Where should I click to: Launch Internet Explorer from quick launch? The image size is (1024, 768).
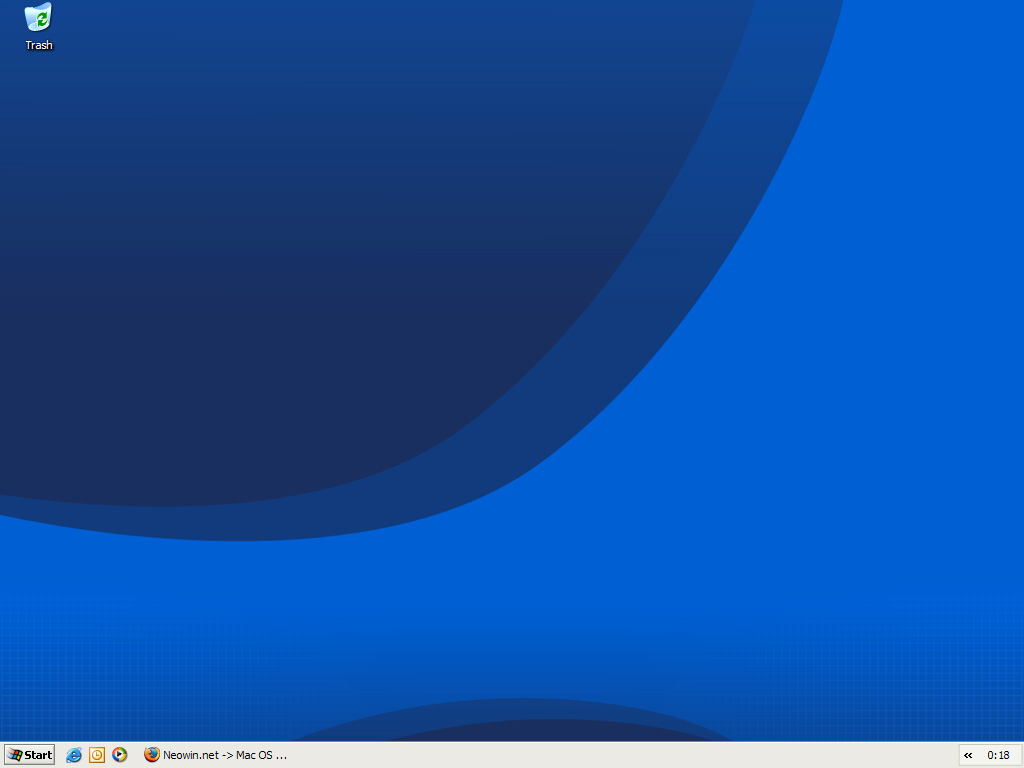click(74, 755)
